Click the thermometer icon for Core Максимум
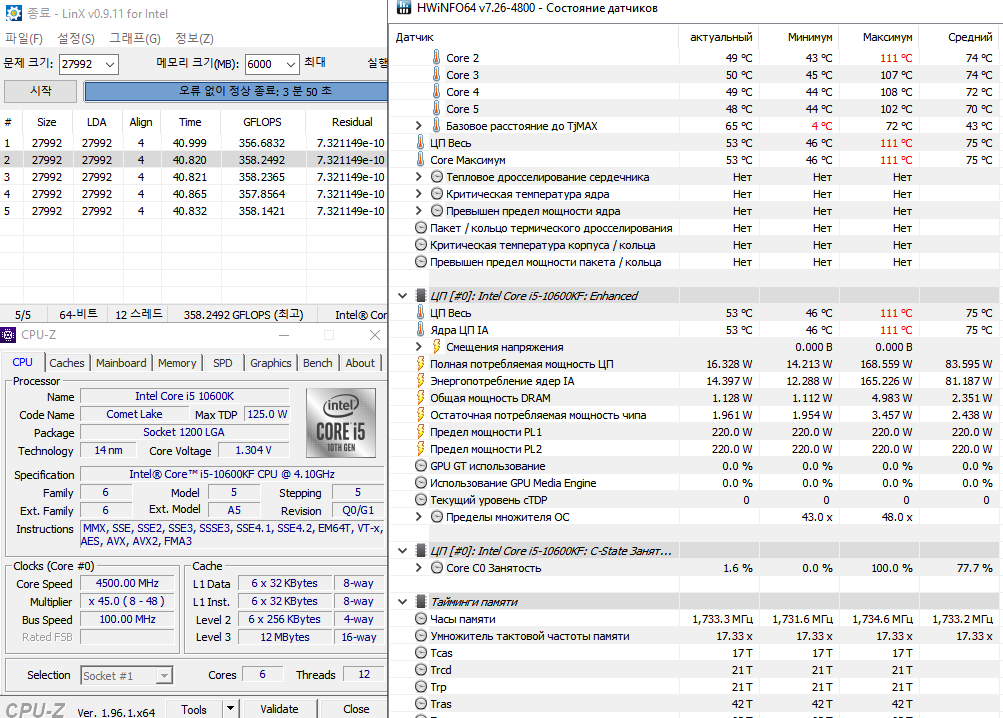The image size is (1003, 718). point(420,160)
